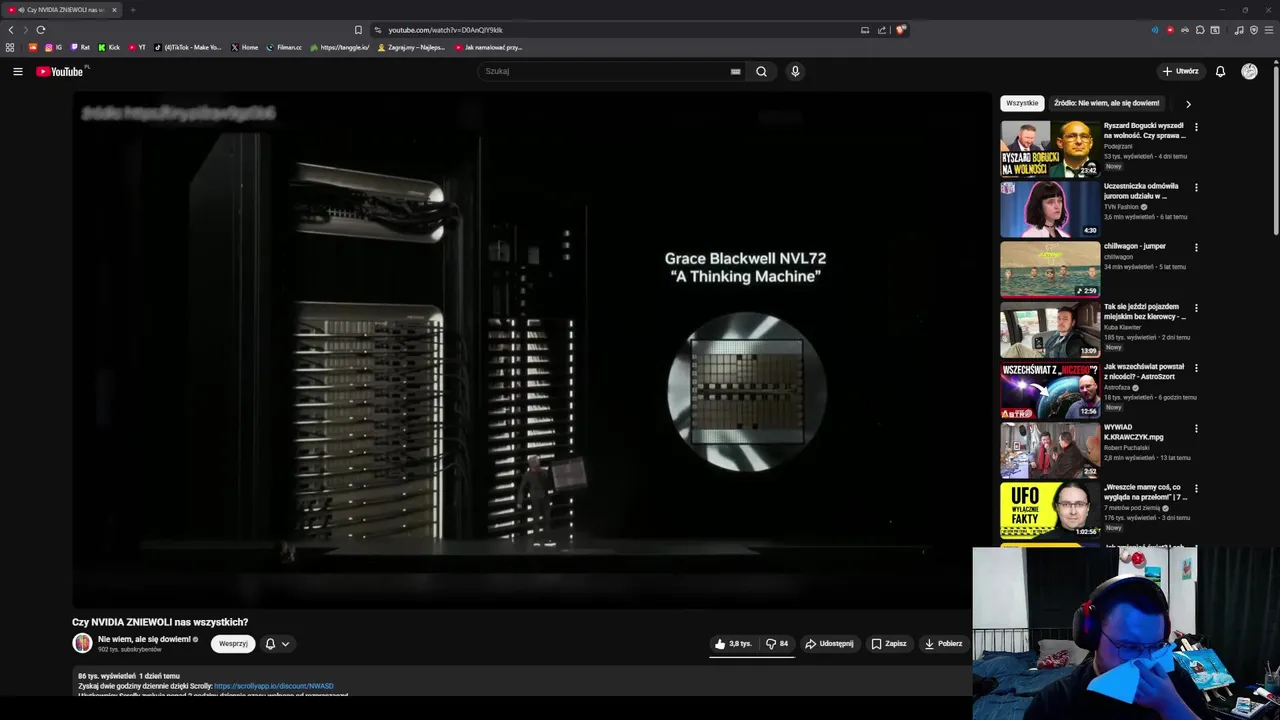Image resolution: width=1280 pixels, height=720 pixels.
Task: Select the Źródło: Nie wiem, ale się dowiem chip
Action: [1107, 103]
